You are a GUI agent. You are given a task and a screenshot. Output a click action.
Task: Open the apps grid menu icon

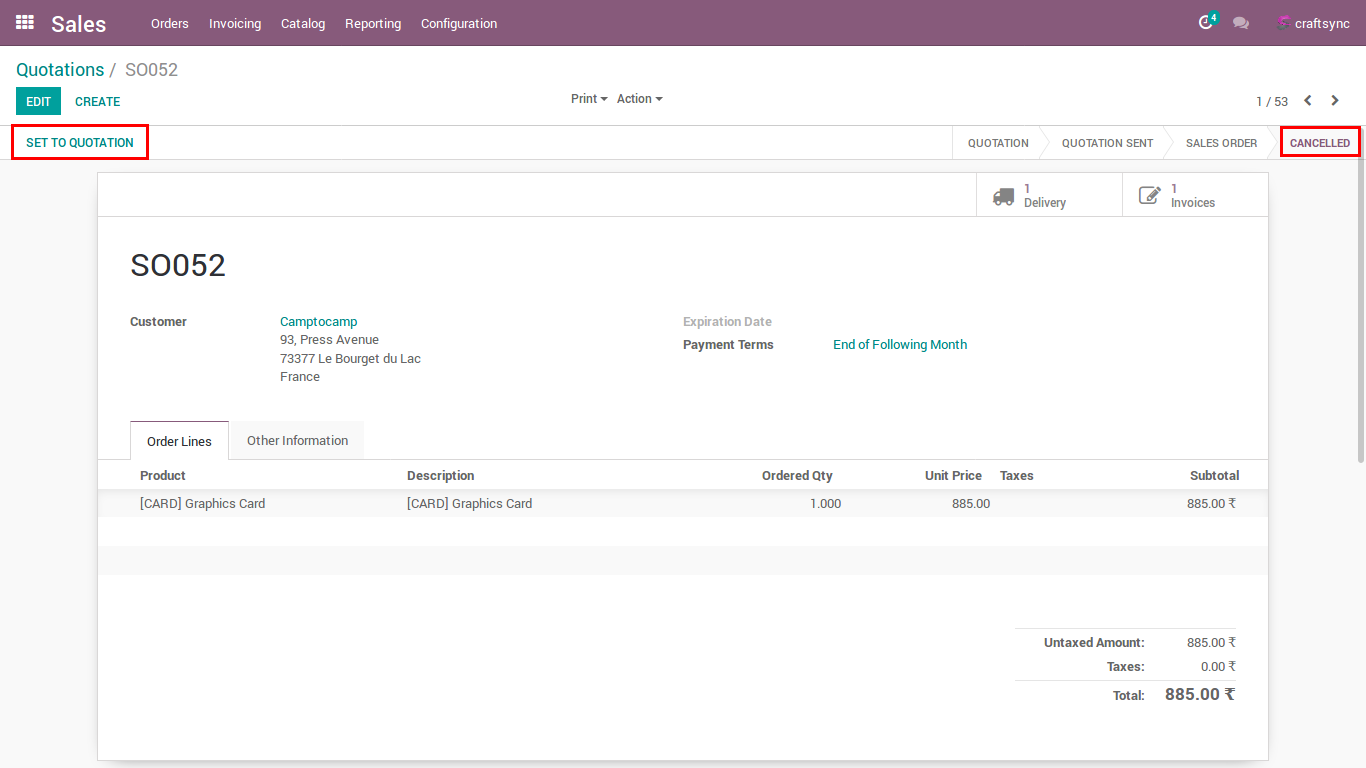25,22
